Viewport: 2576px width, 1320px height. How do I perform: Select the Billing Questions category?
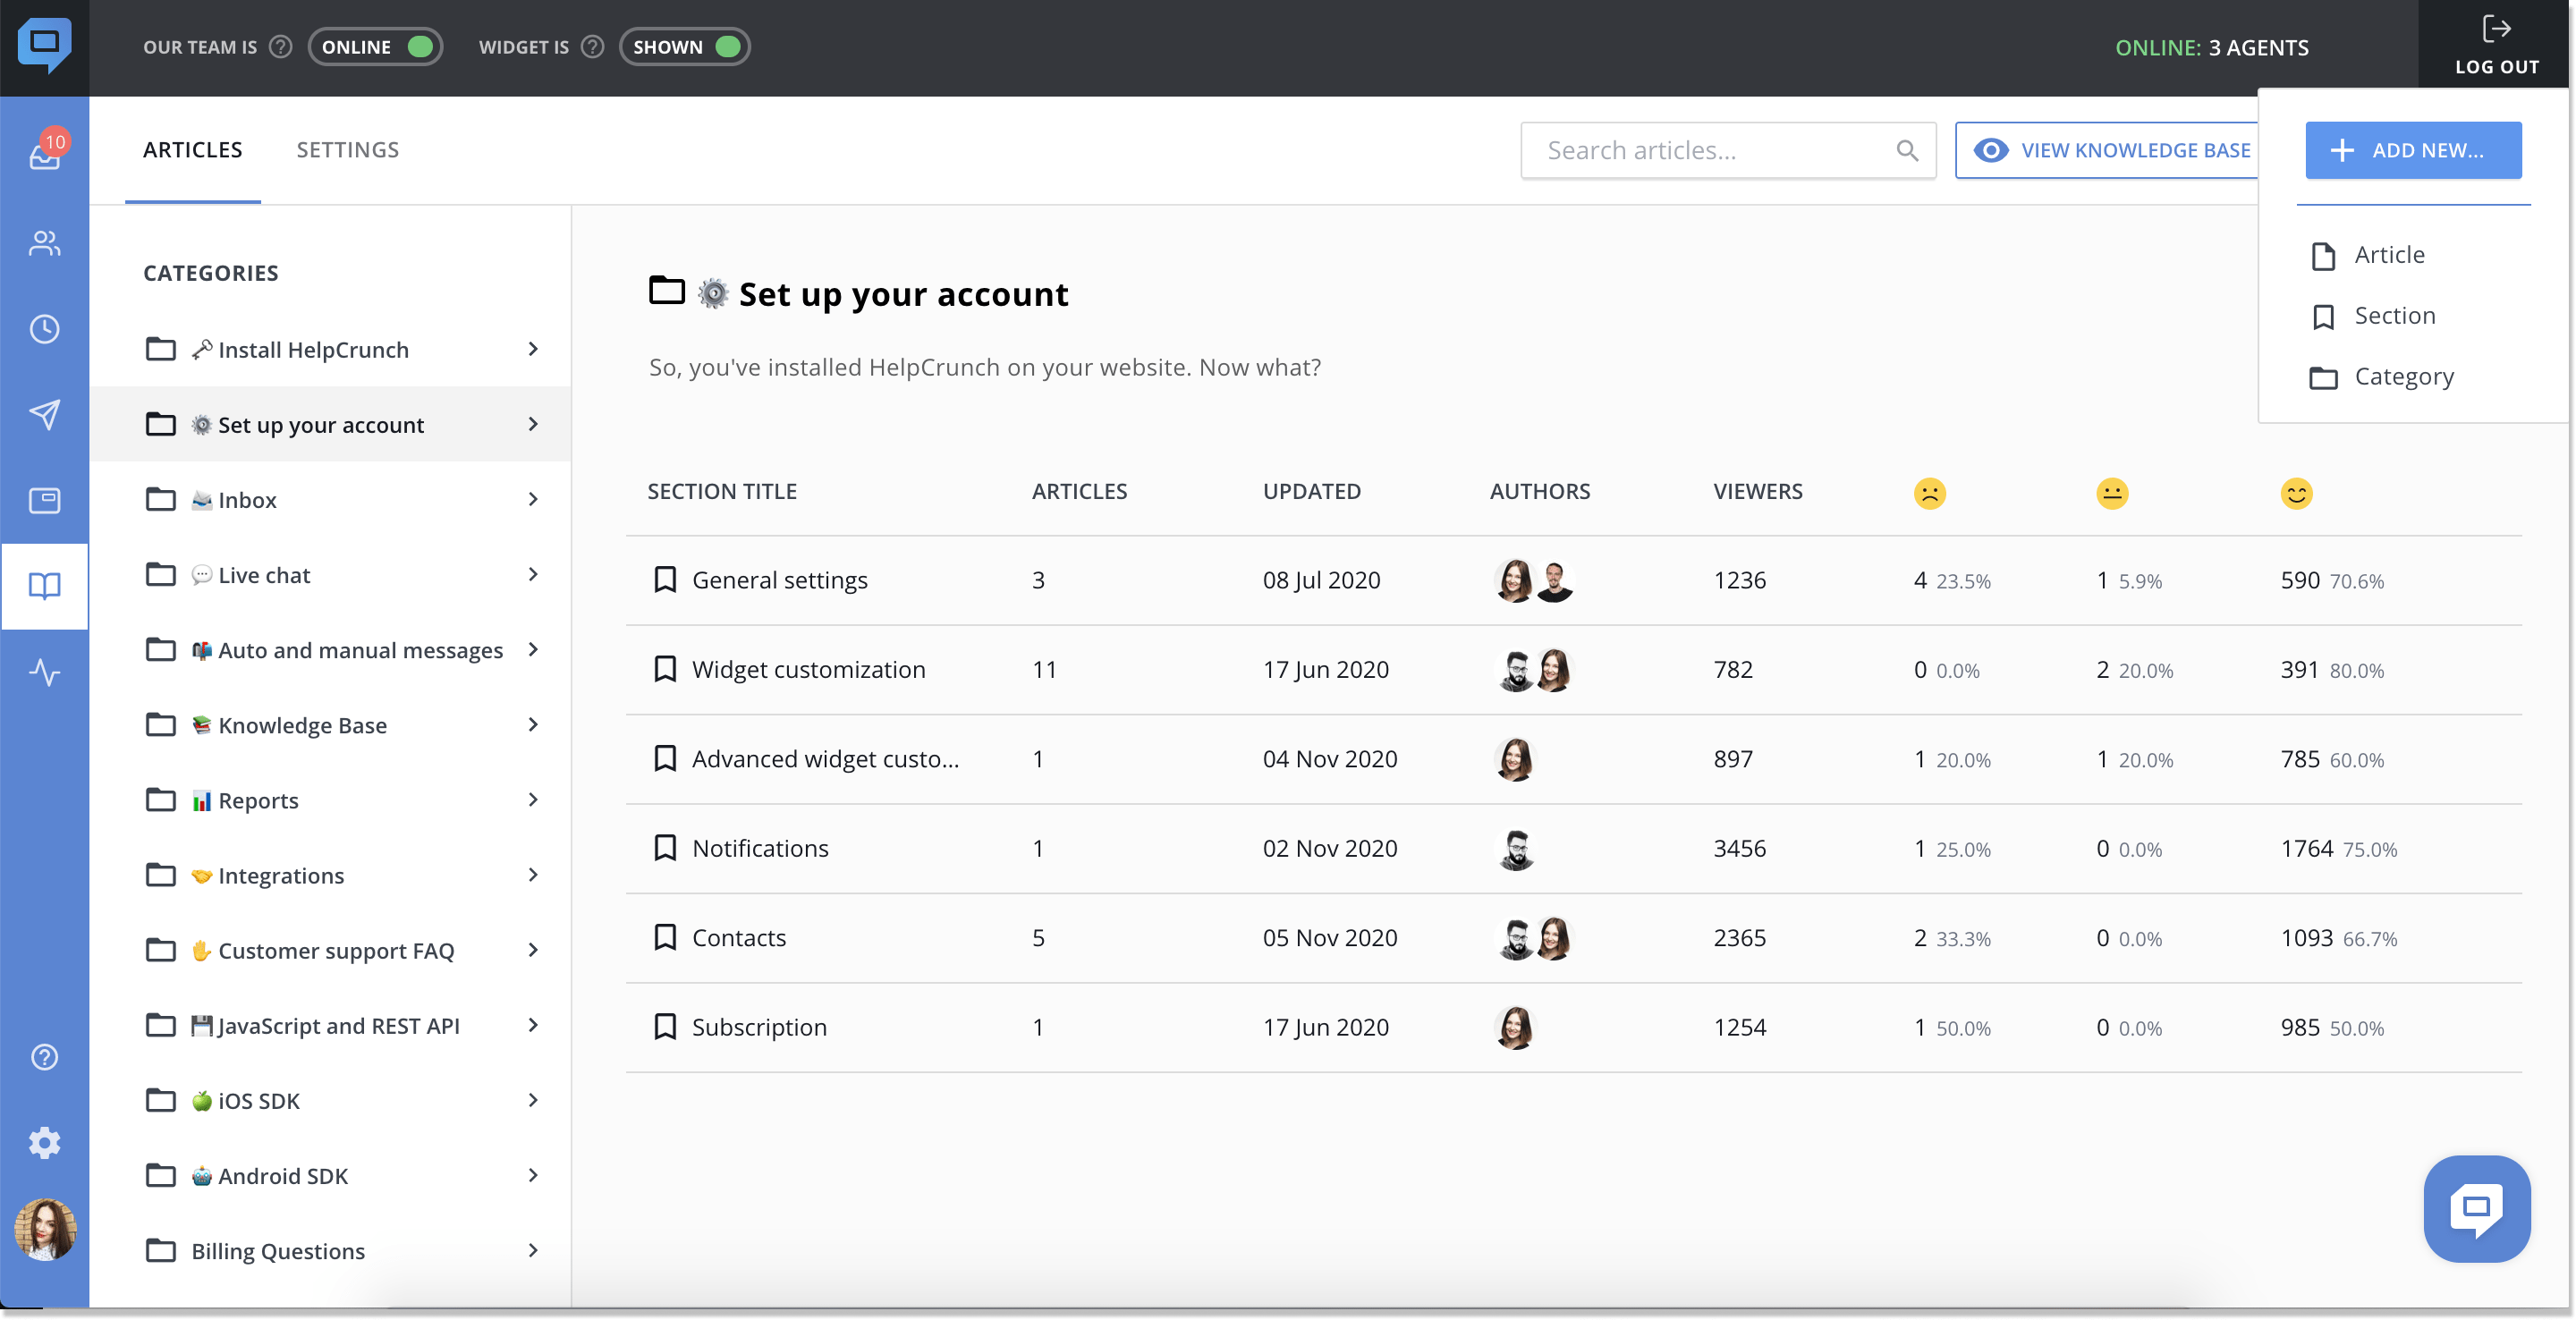point(331,1251)
